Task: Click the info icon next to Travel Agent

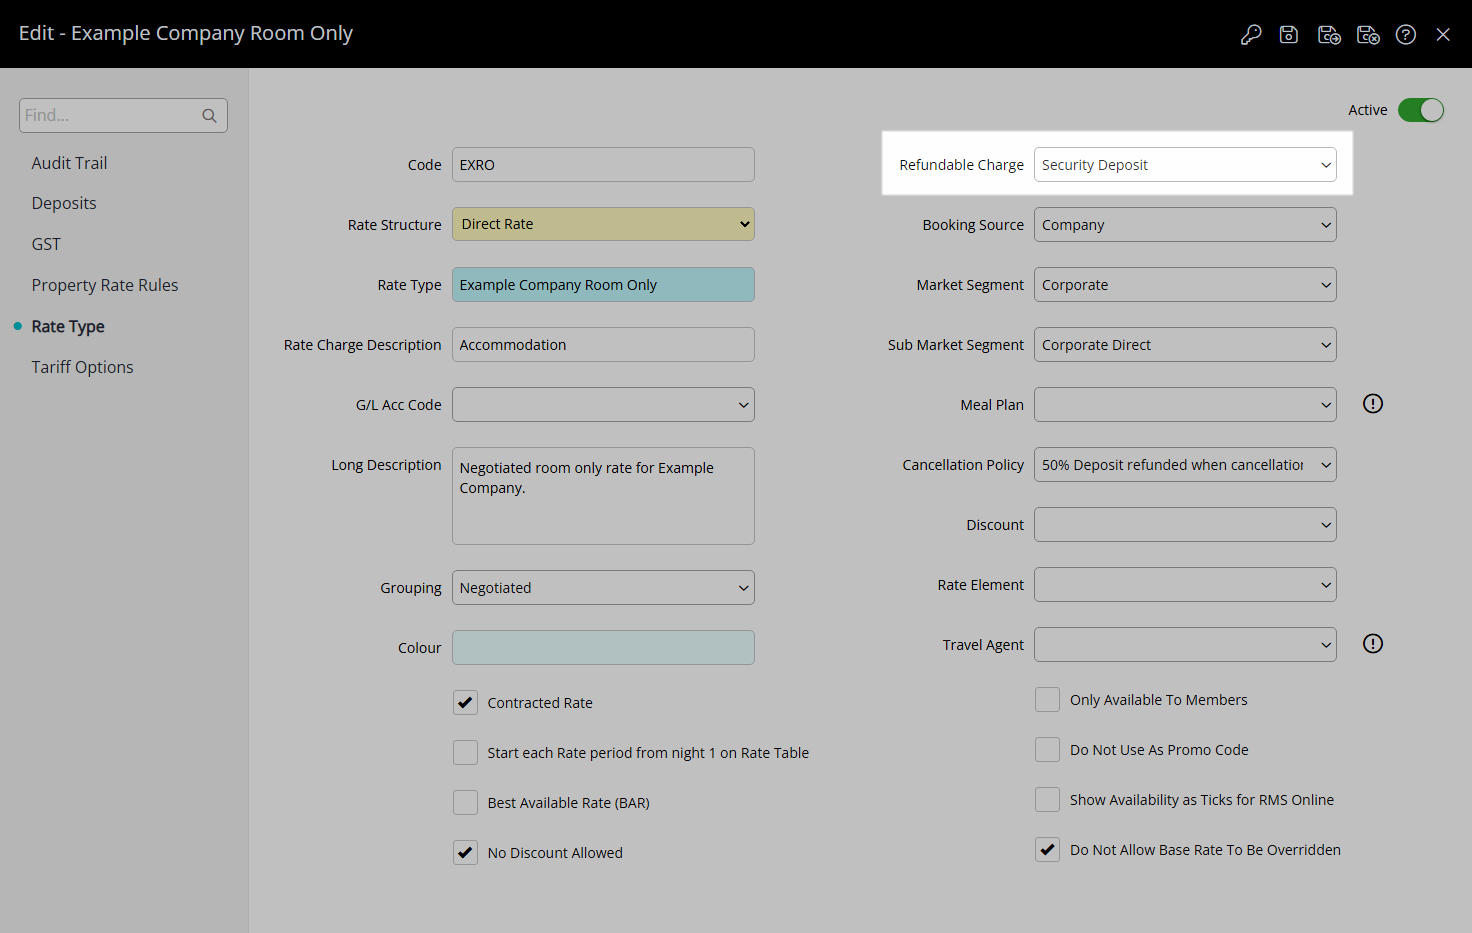Action: (1373, 644)
